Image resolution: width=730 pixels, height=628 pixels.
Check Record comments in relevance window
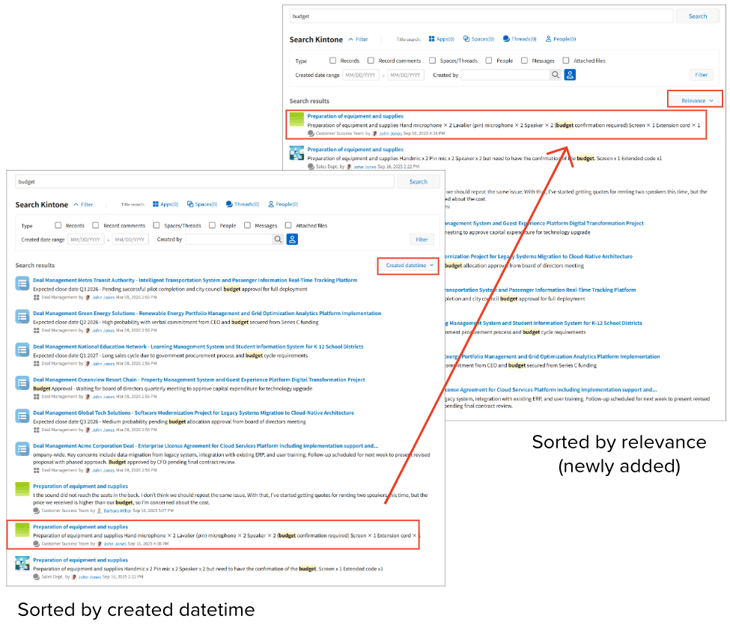coord(371,61)
